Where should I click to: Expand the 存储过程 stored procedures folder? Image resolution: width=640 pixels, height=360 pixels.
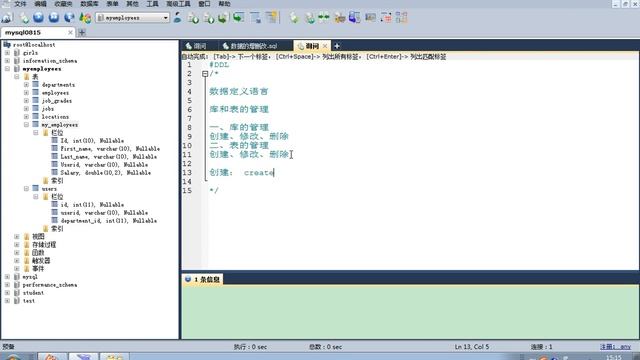17,244
